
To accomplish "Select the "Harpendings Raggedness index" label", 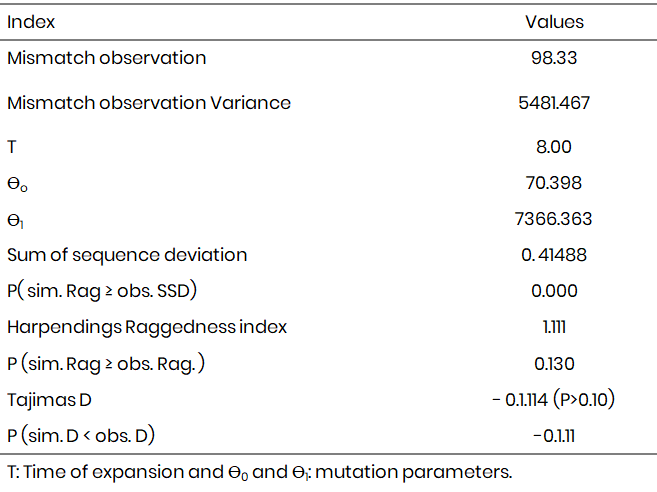I will pos(147,327).
